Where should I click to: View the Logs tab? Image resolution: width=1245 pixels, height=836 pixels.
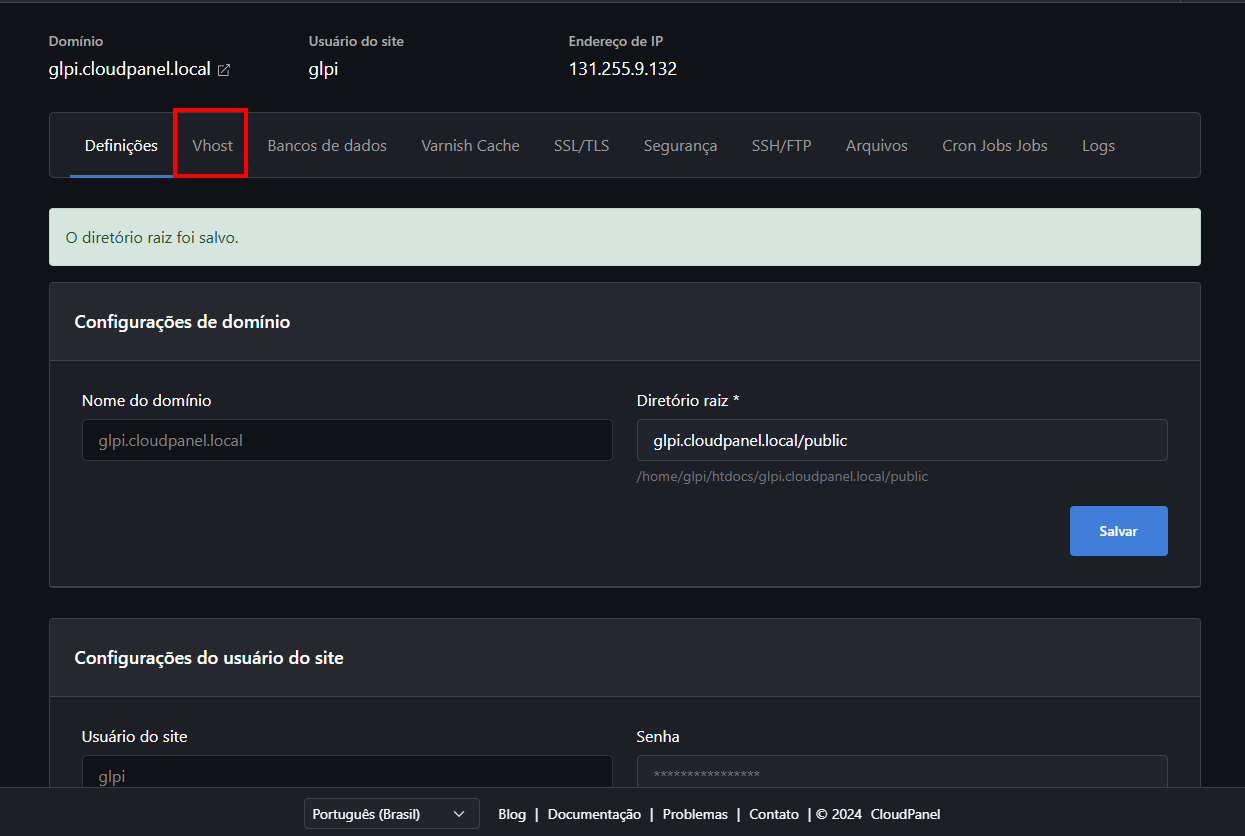pyautogui.click(x=1098, y=146)
